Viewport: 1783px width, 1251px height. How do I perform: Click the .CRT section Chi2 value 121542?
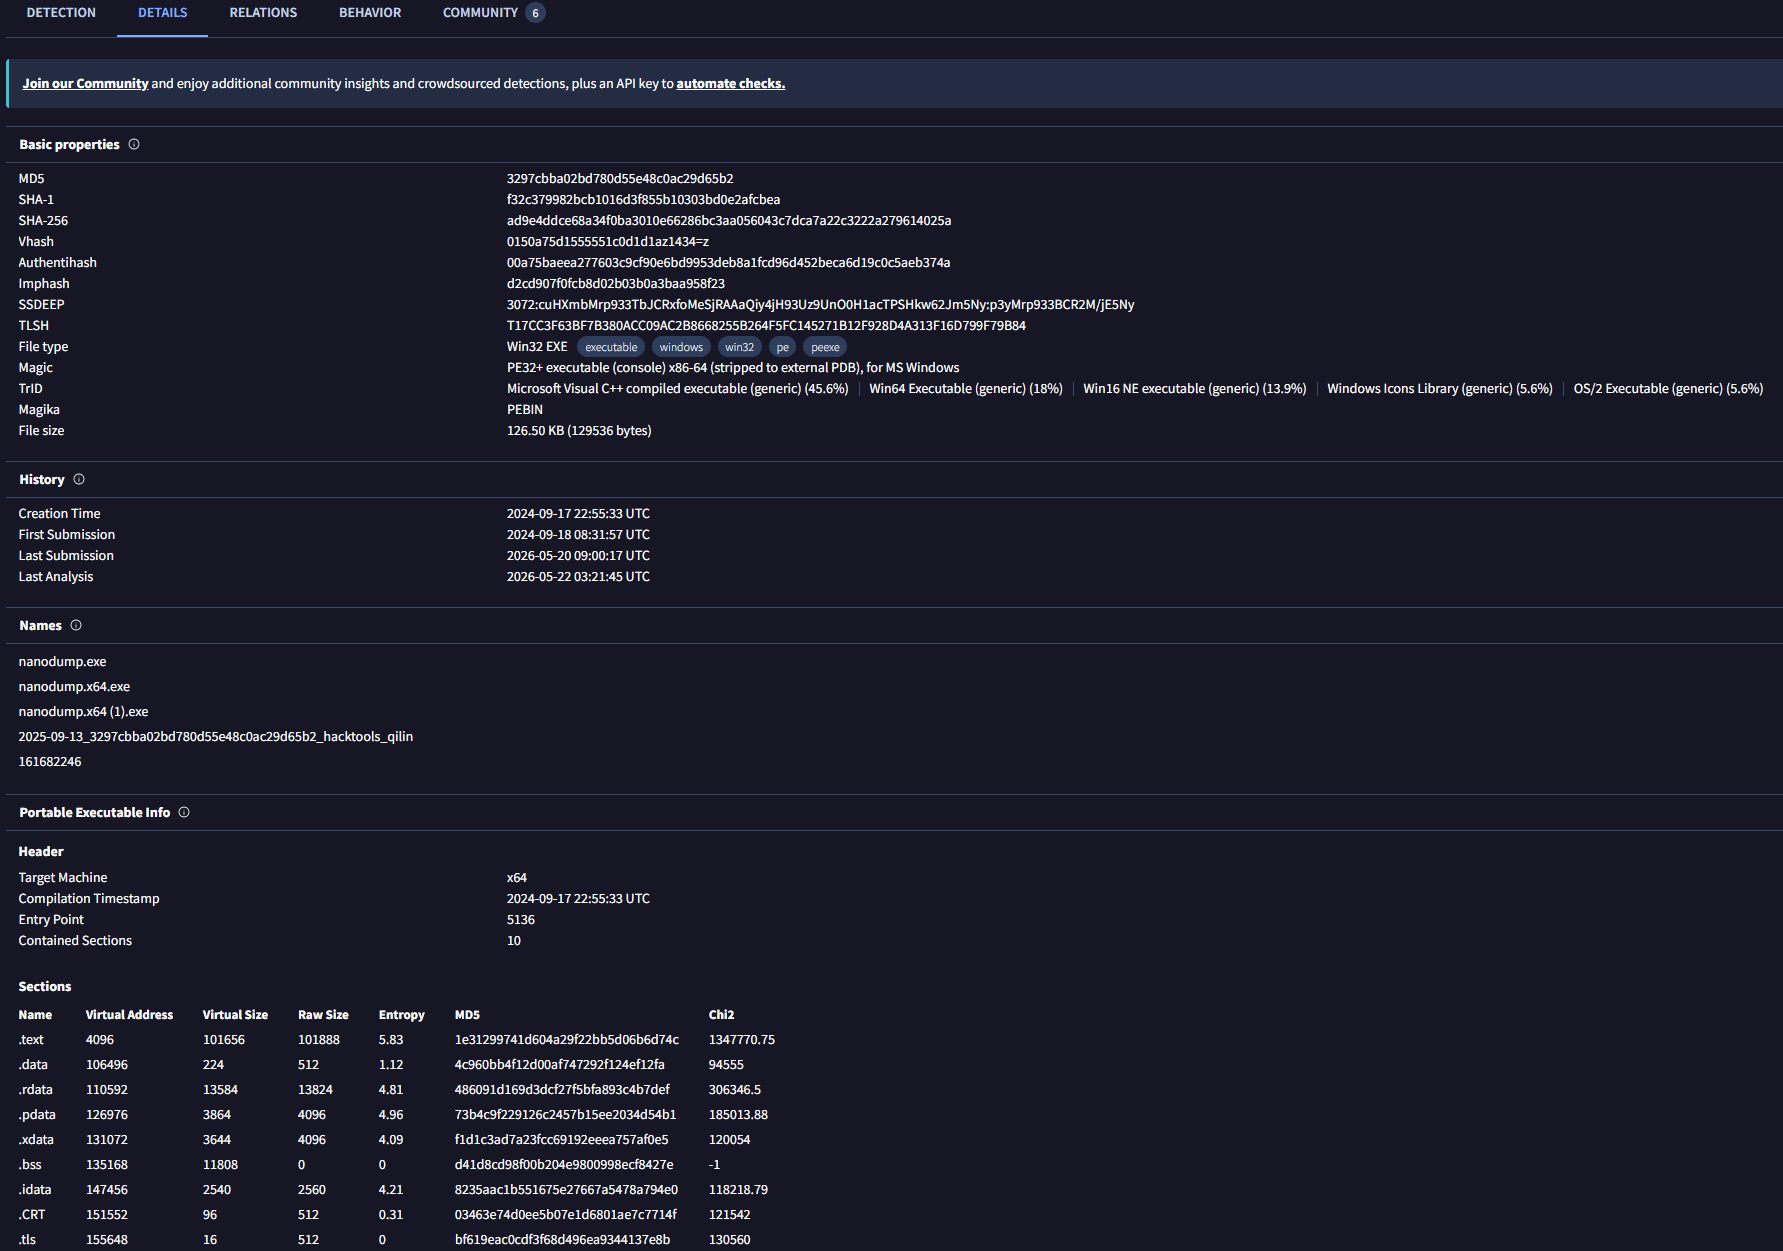(x=730, y=1215)
